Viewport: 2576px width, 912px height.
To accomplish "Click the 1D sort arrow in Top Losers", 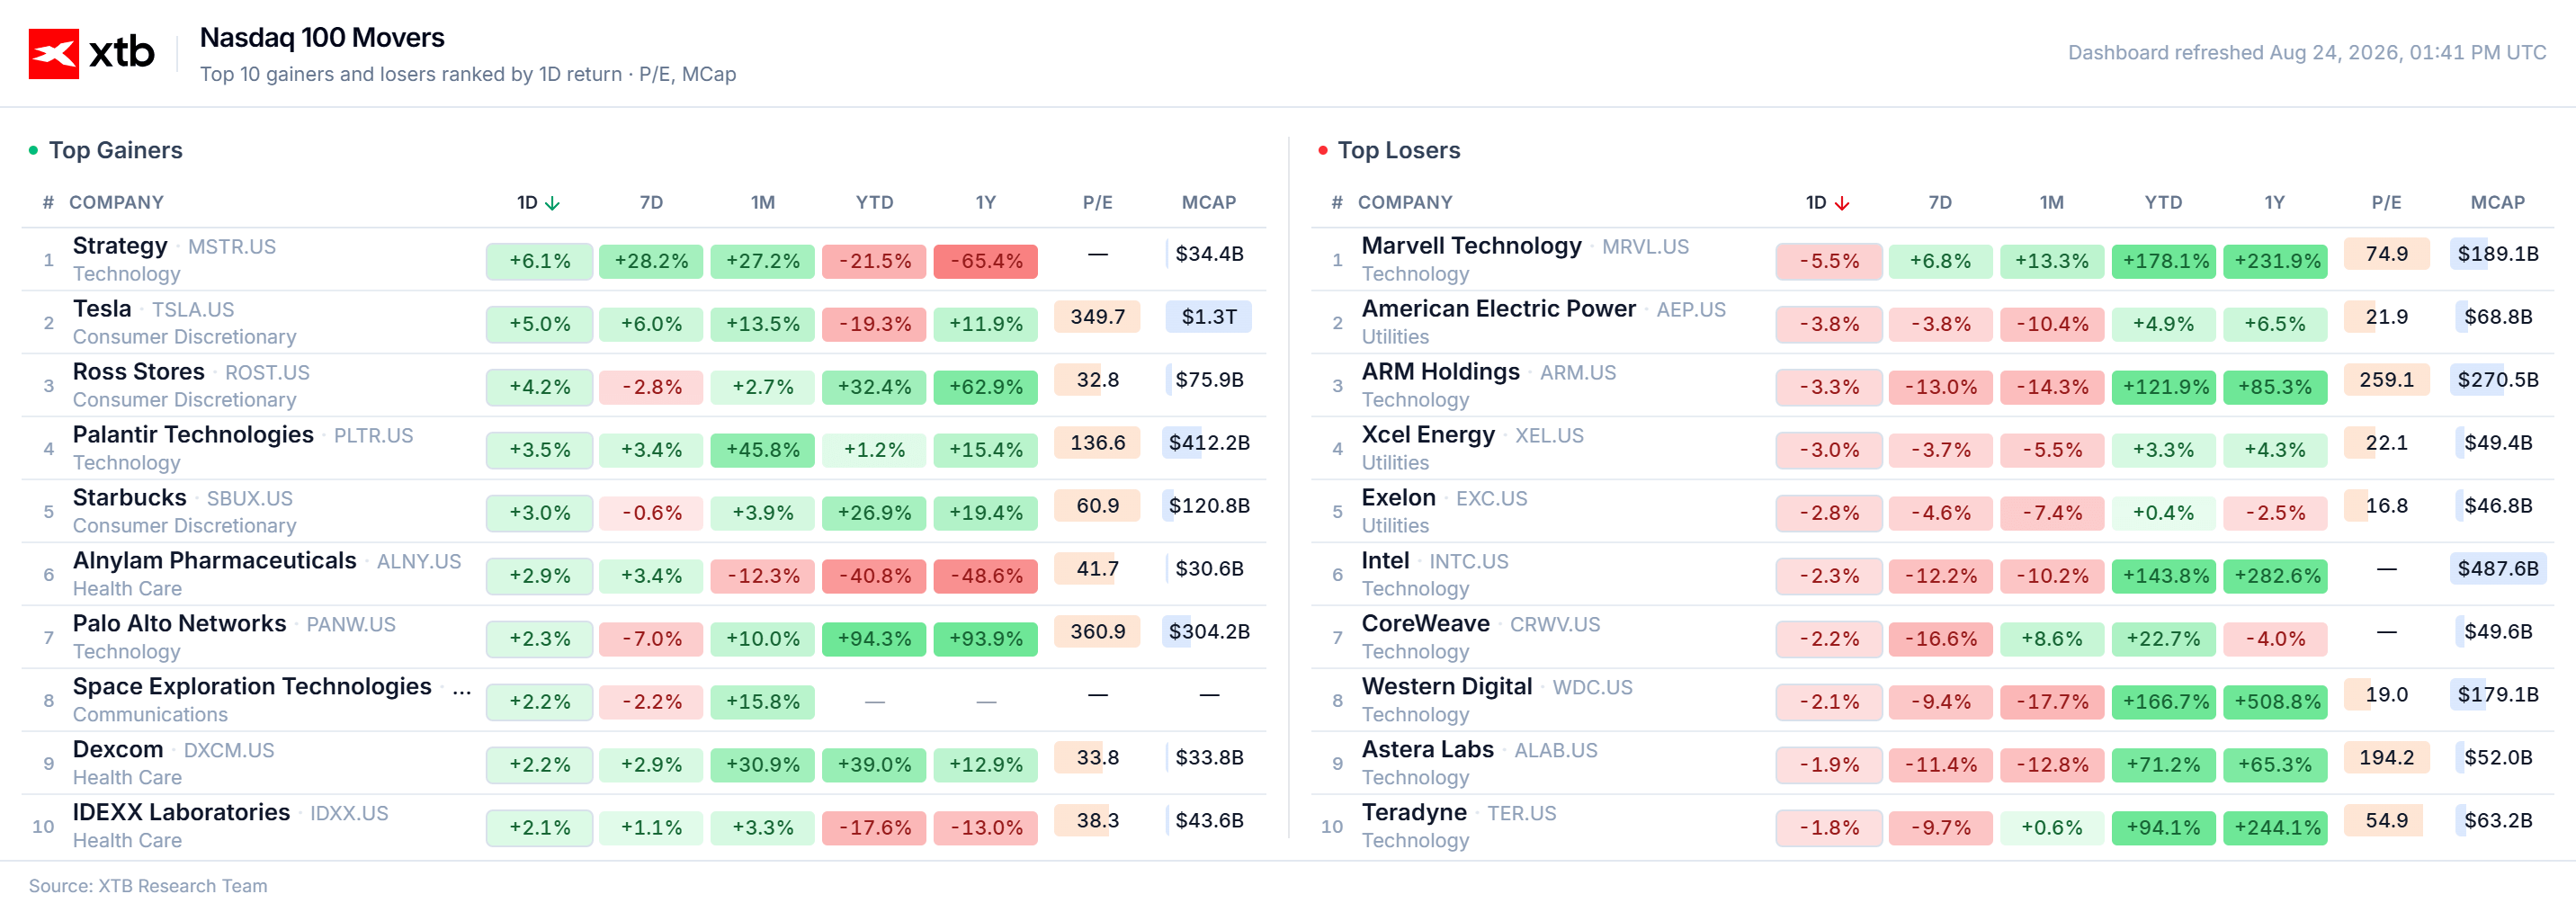I will 1841,203.
